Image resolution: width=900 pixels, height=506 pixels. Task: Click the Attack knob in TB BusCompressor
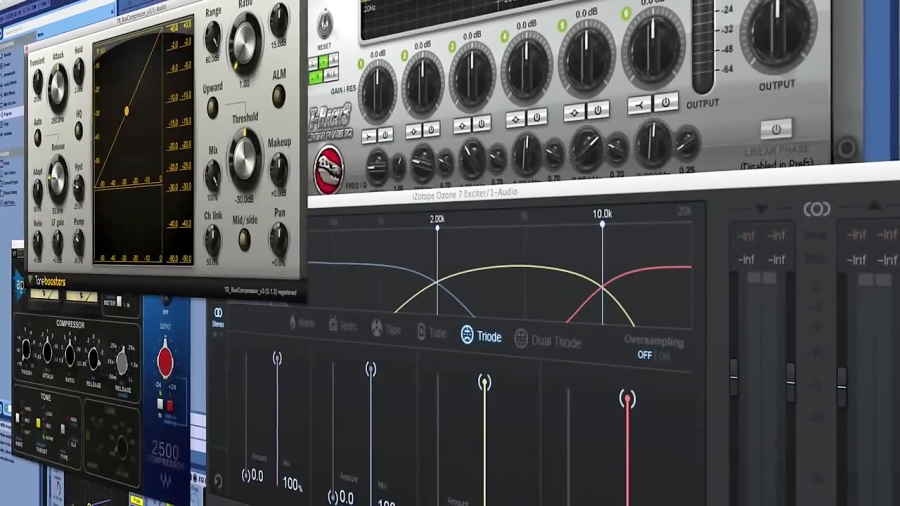pyautogui.click(x=58, y=88)
